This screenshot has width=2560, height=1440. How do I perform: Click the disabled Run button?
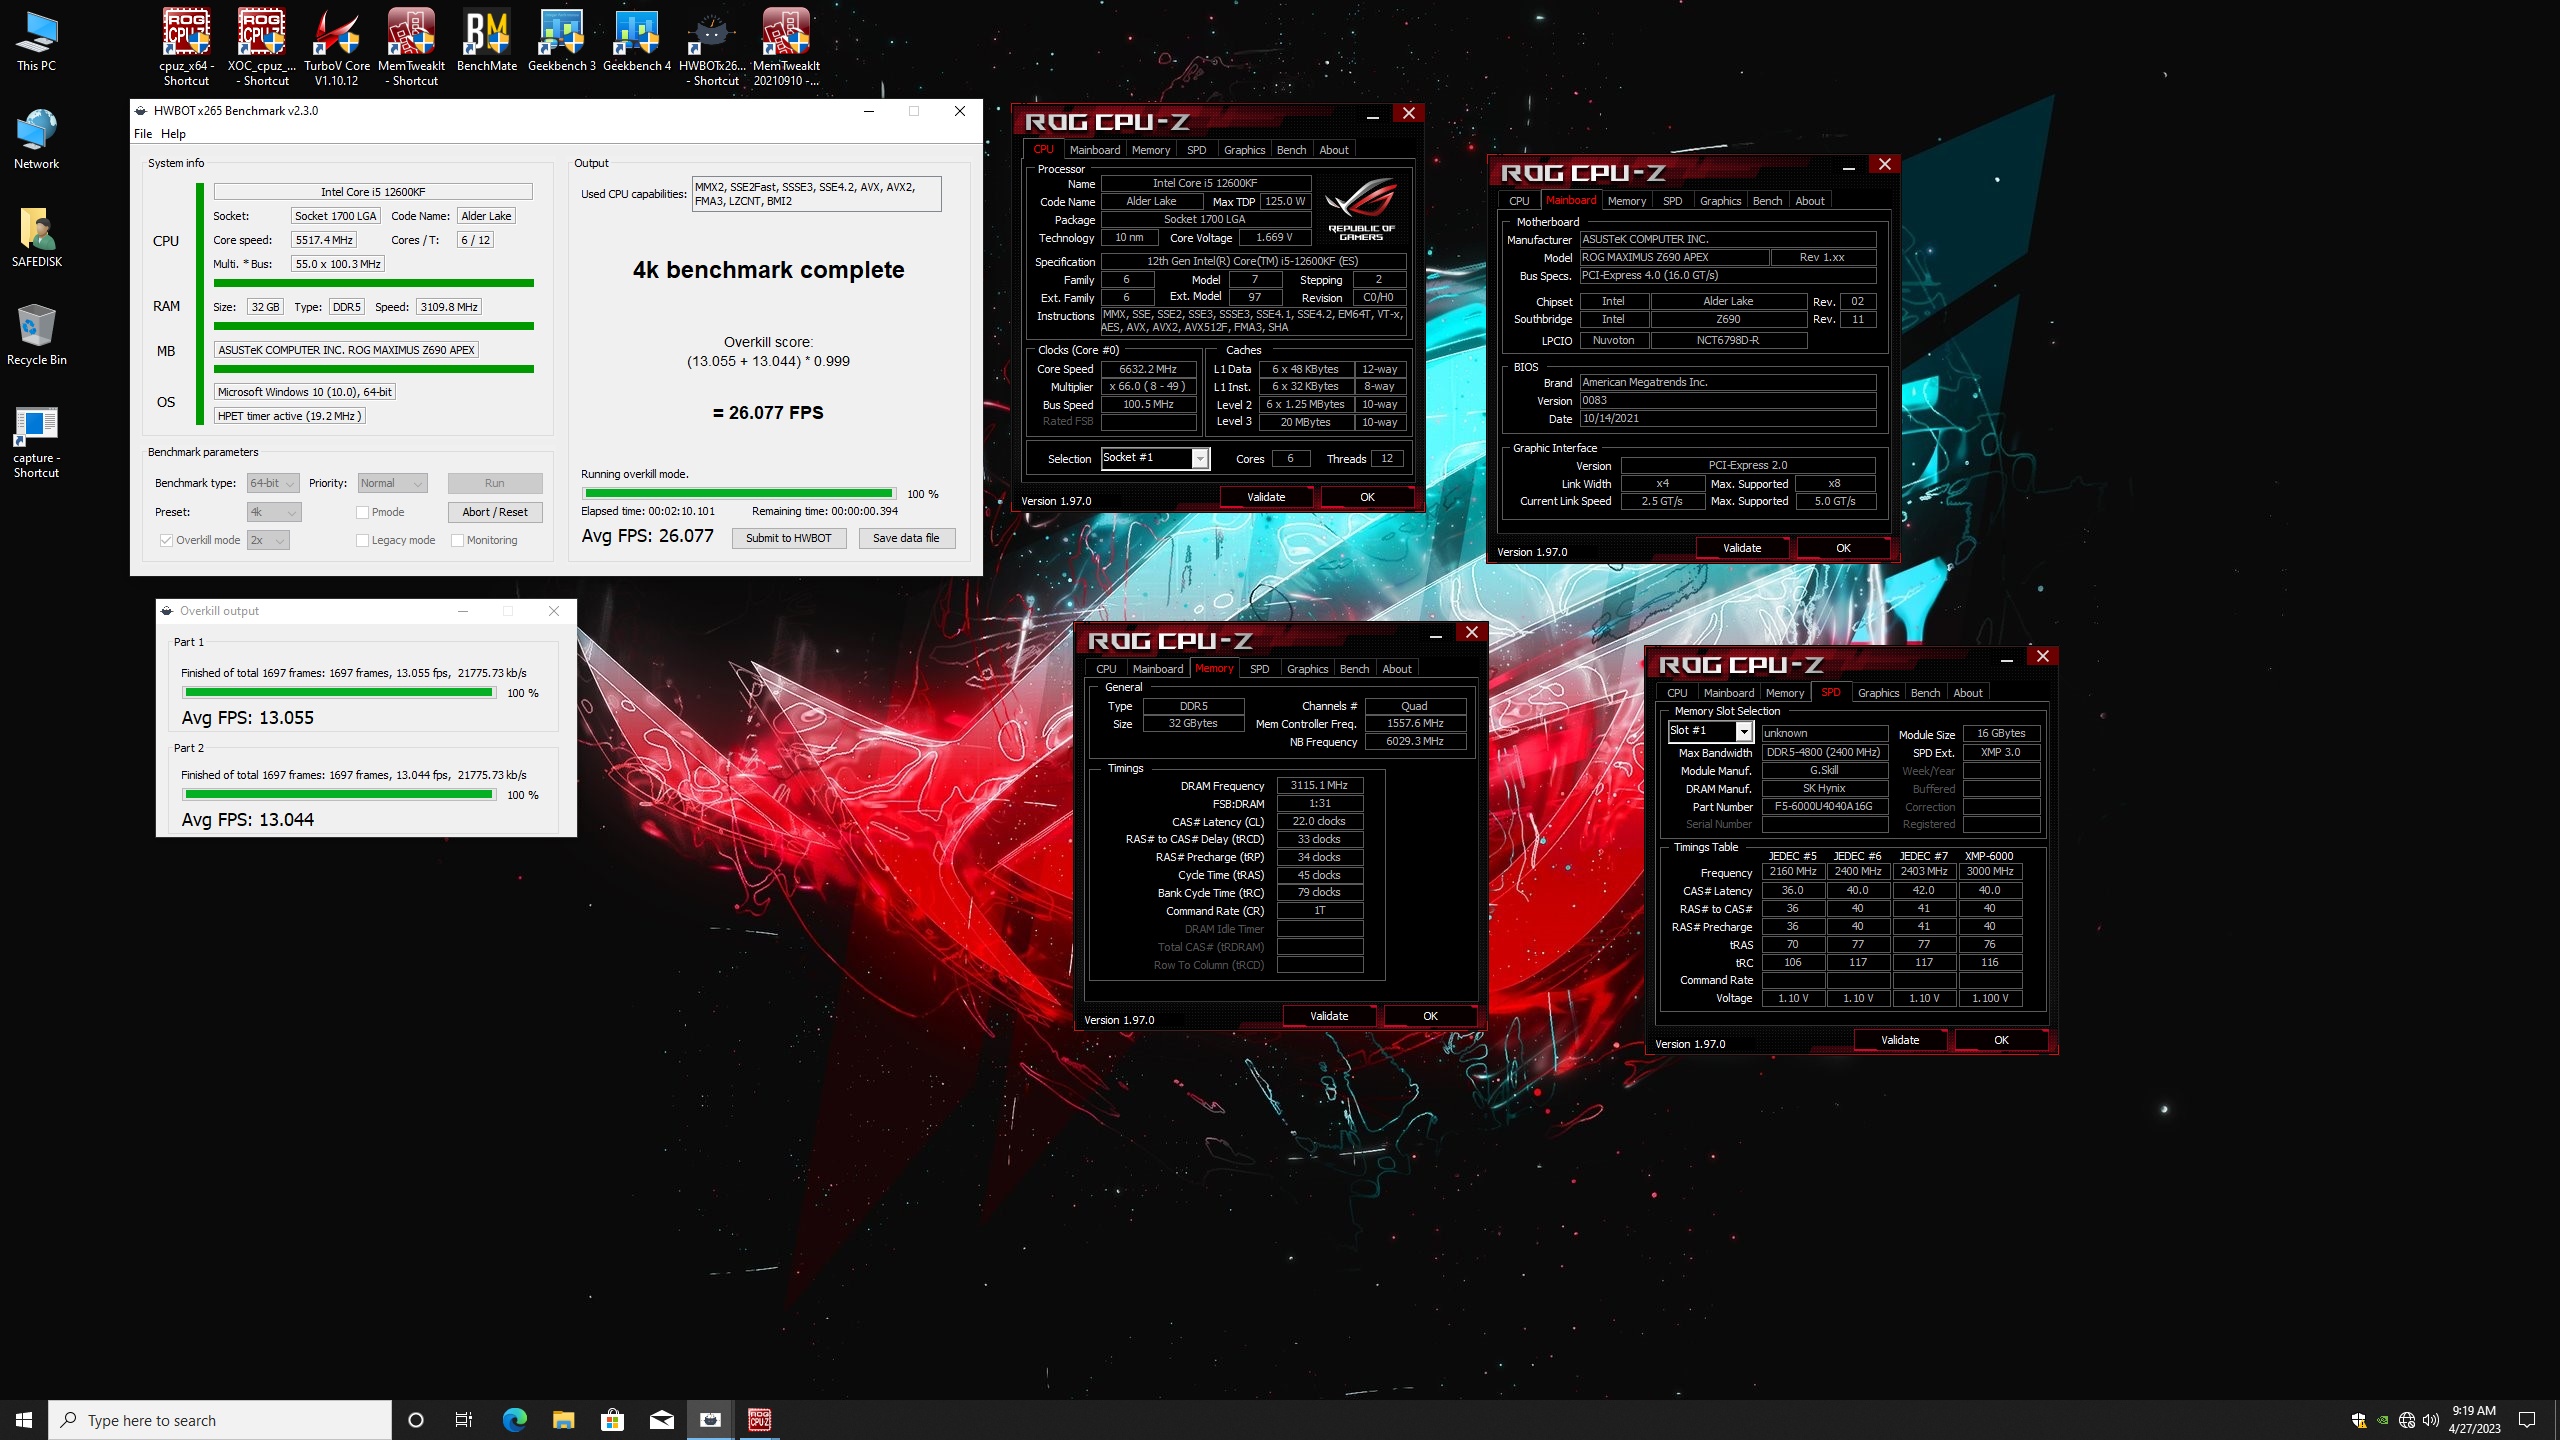coord(495,483)
